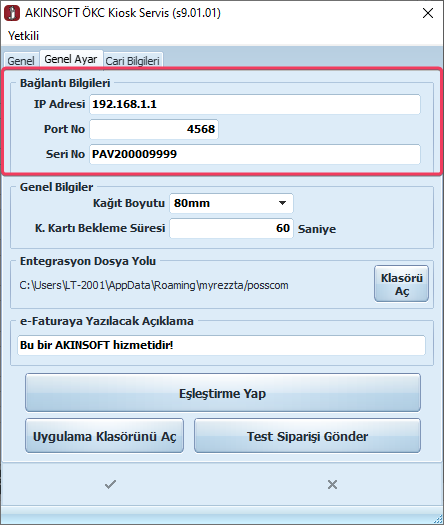The width and height of the screenshot is (444, 525).
Task: Click the AKINSOFT app icon in title bar
Action: [x=12, y=13]
